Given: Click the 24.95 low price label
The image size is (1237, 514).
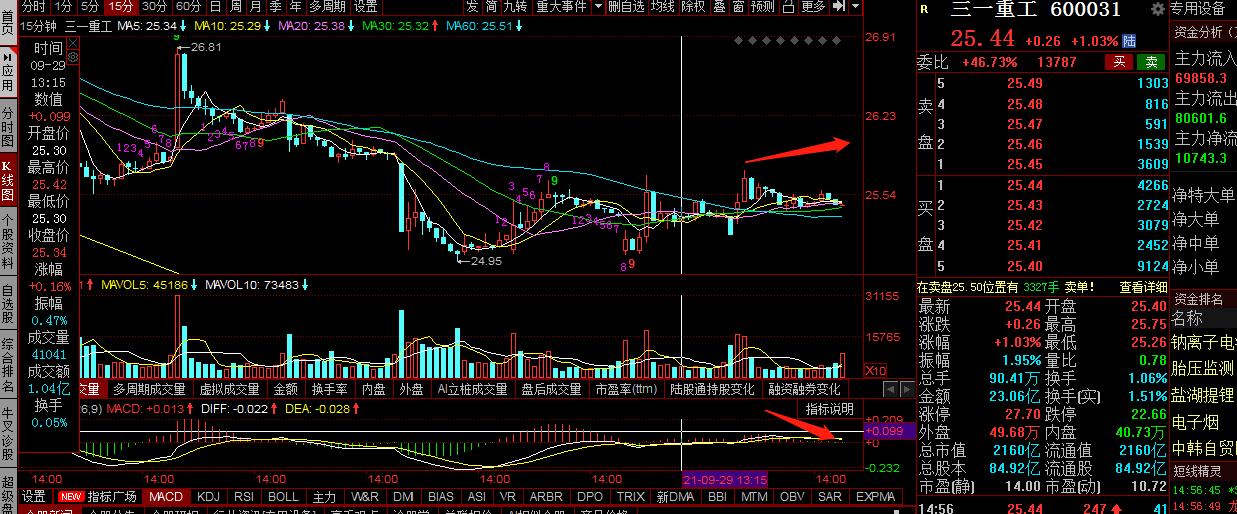Looking at the screenshot, I should 485,261.
